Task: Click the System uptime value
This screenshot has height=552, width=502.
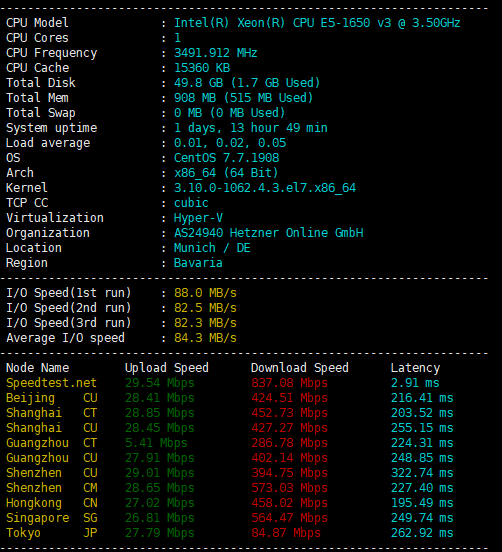Action: click(x=251, y=128)
